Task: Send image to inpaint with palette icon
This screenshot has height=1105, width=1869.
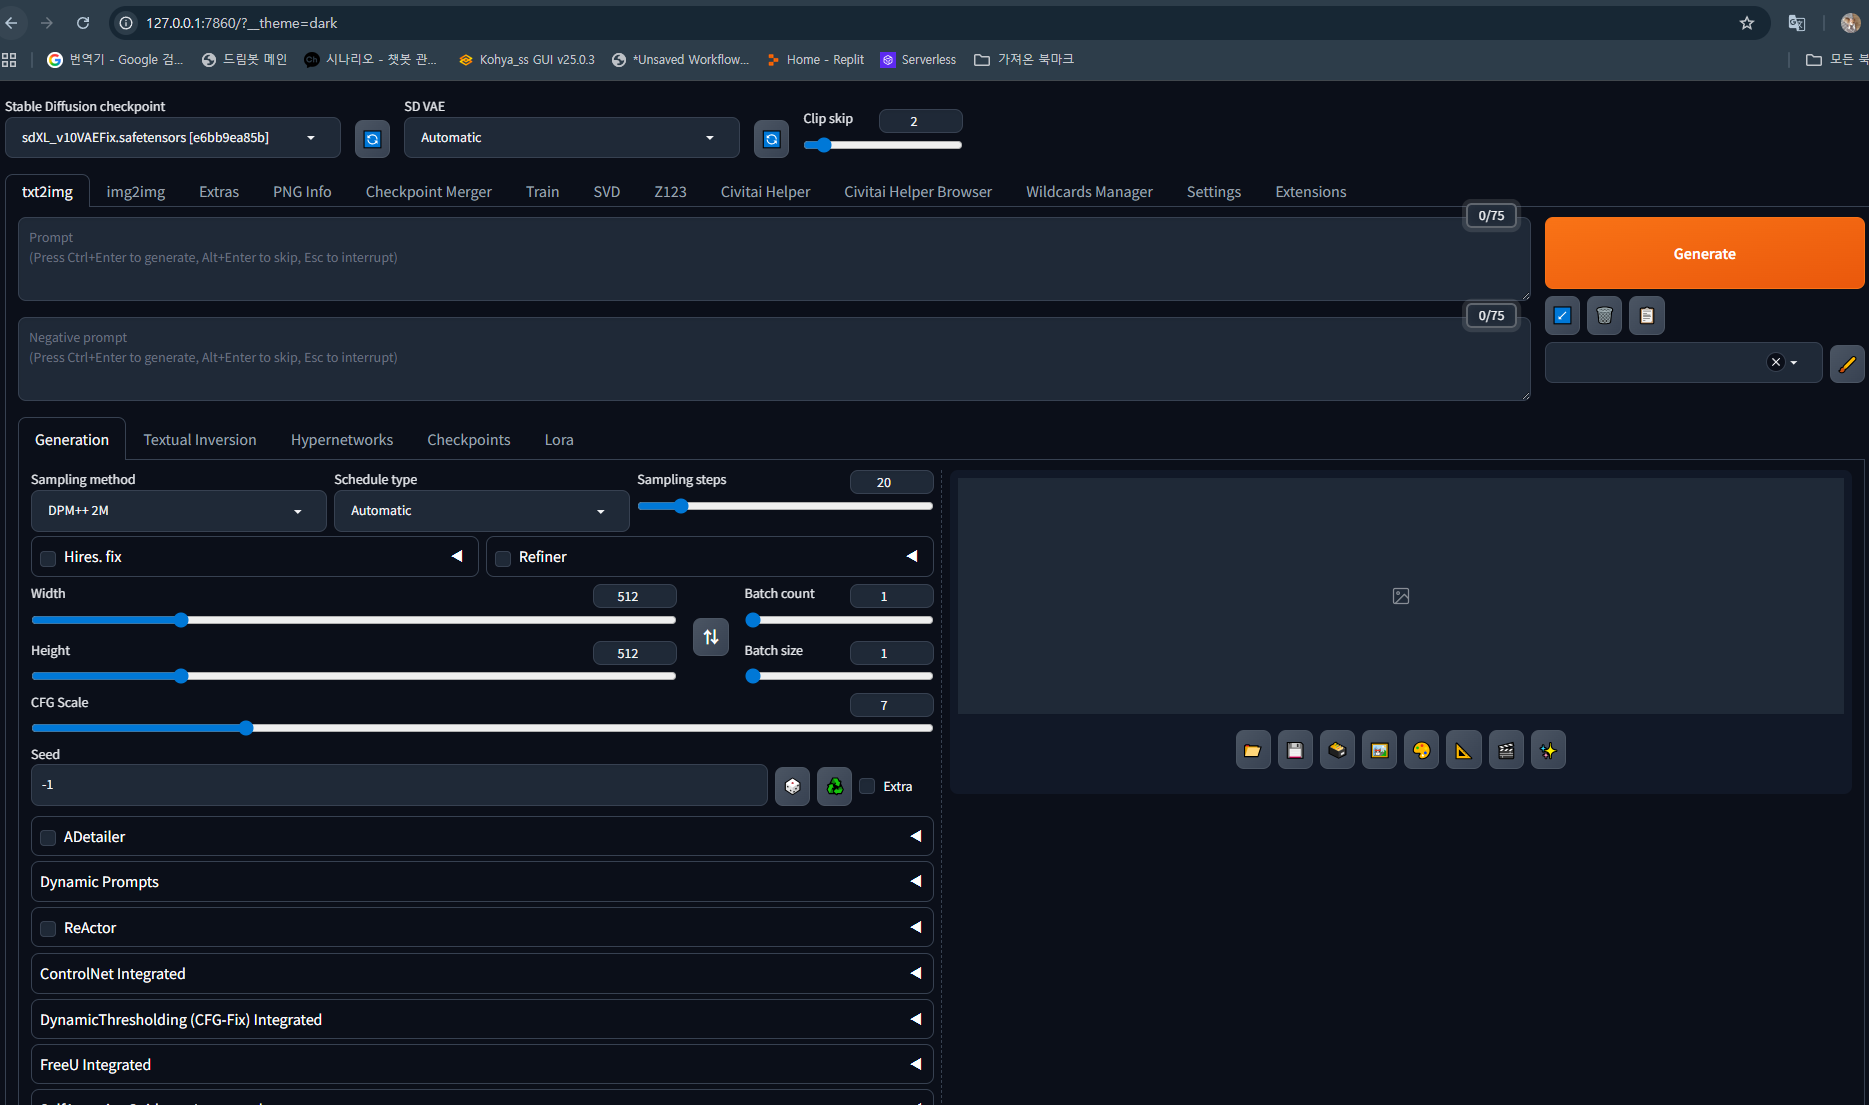Action: pyautogui.click(x=1421, y=750)
